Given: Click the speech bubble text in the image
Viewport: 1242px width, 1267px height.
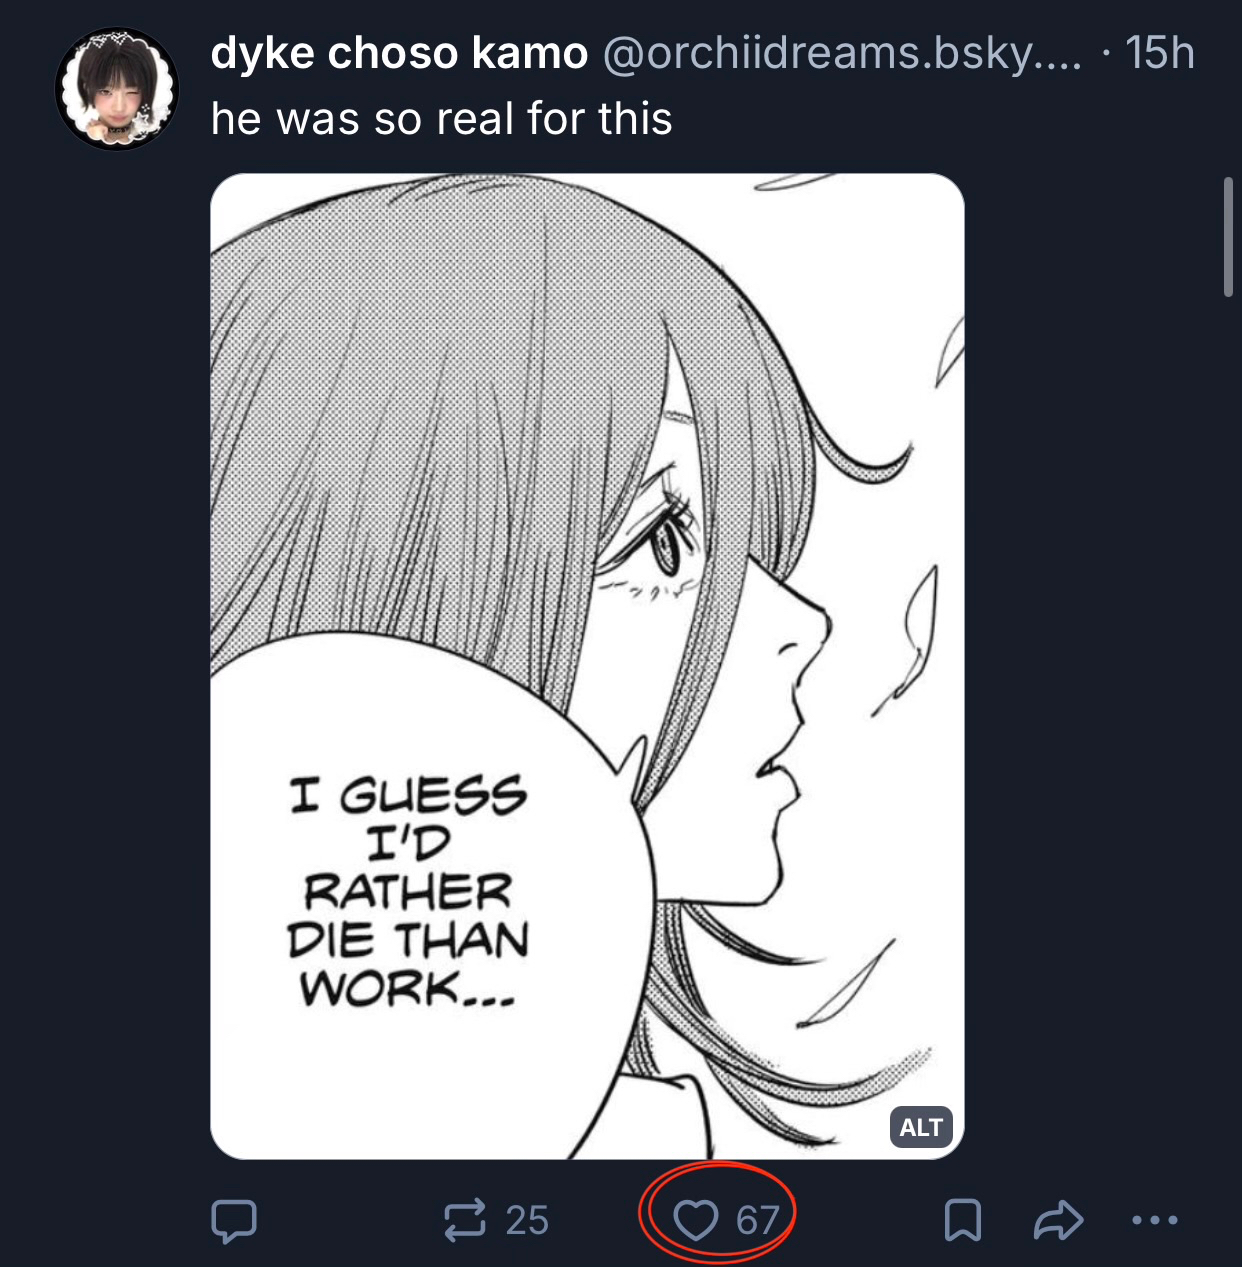Looking at the screenshot, I should point(408,892).
